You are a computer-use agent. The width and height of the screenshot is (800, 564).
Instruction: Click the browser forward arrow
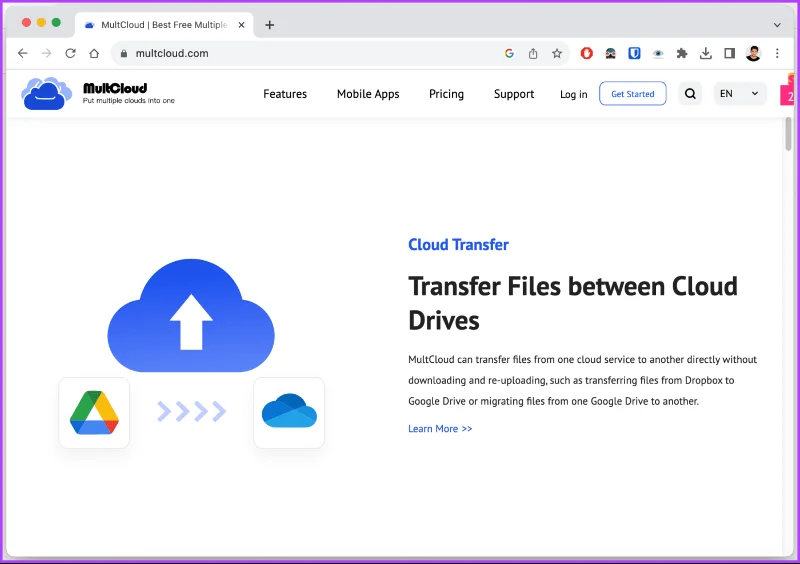46,53
